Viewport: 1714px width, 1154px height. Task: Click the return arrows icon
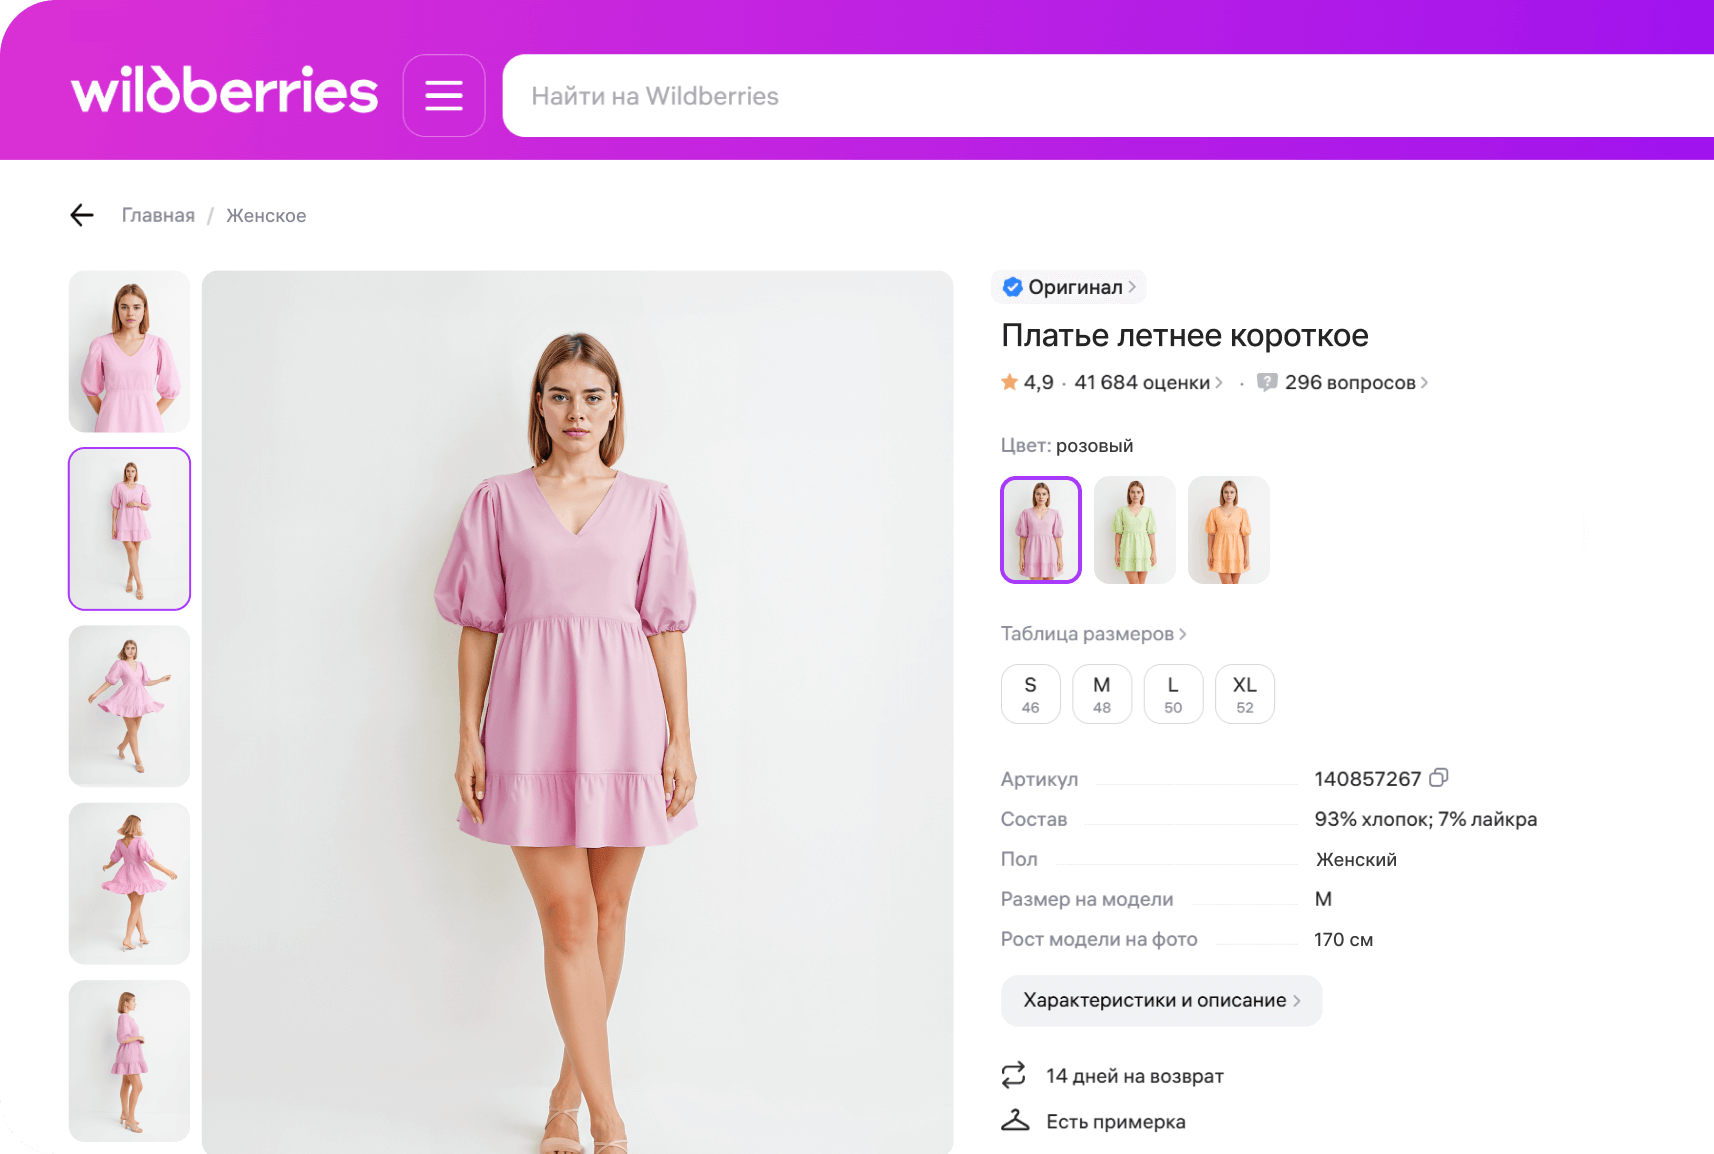[x=1014, y=1075]
